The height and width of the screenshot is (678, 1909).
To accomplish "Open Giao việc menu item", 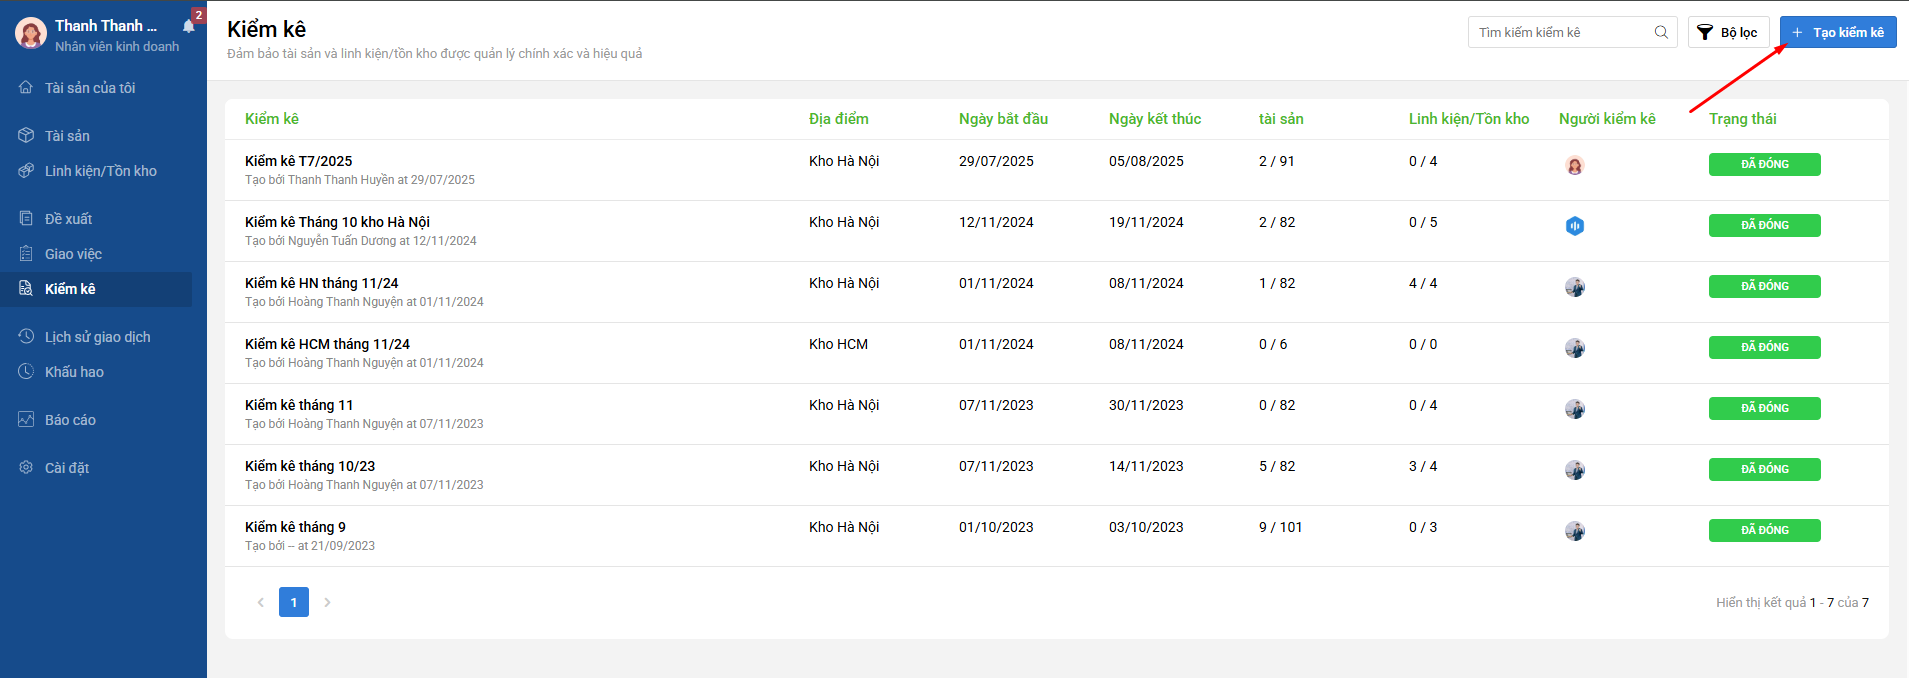I will (x=96, y=253).
